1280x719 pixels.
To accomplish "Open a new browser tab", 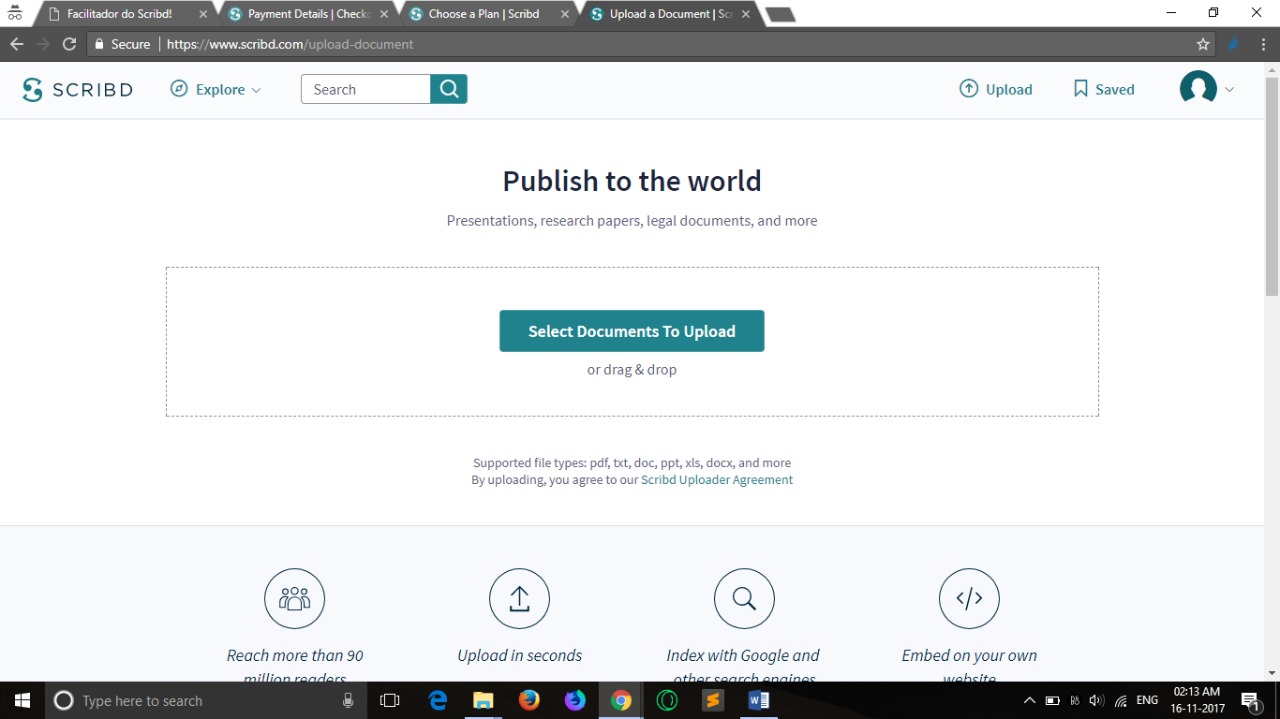I will tap(780, 14).
